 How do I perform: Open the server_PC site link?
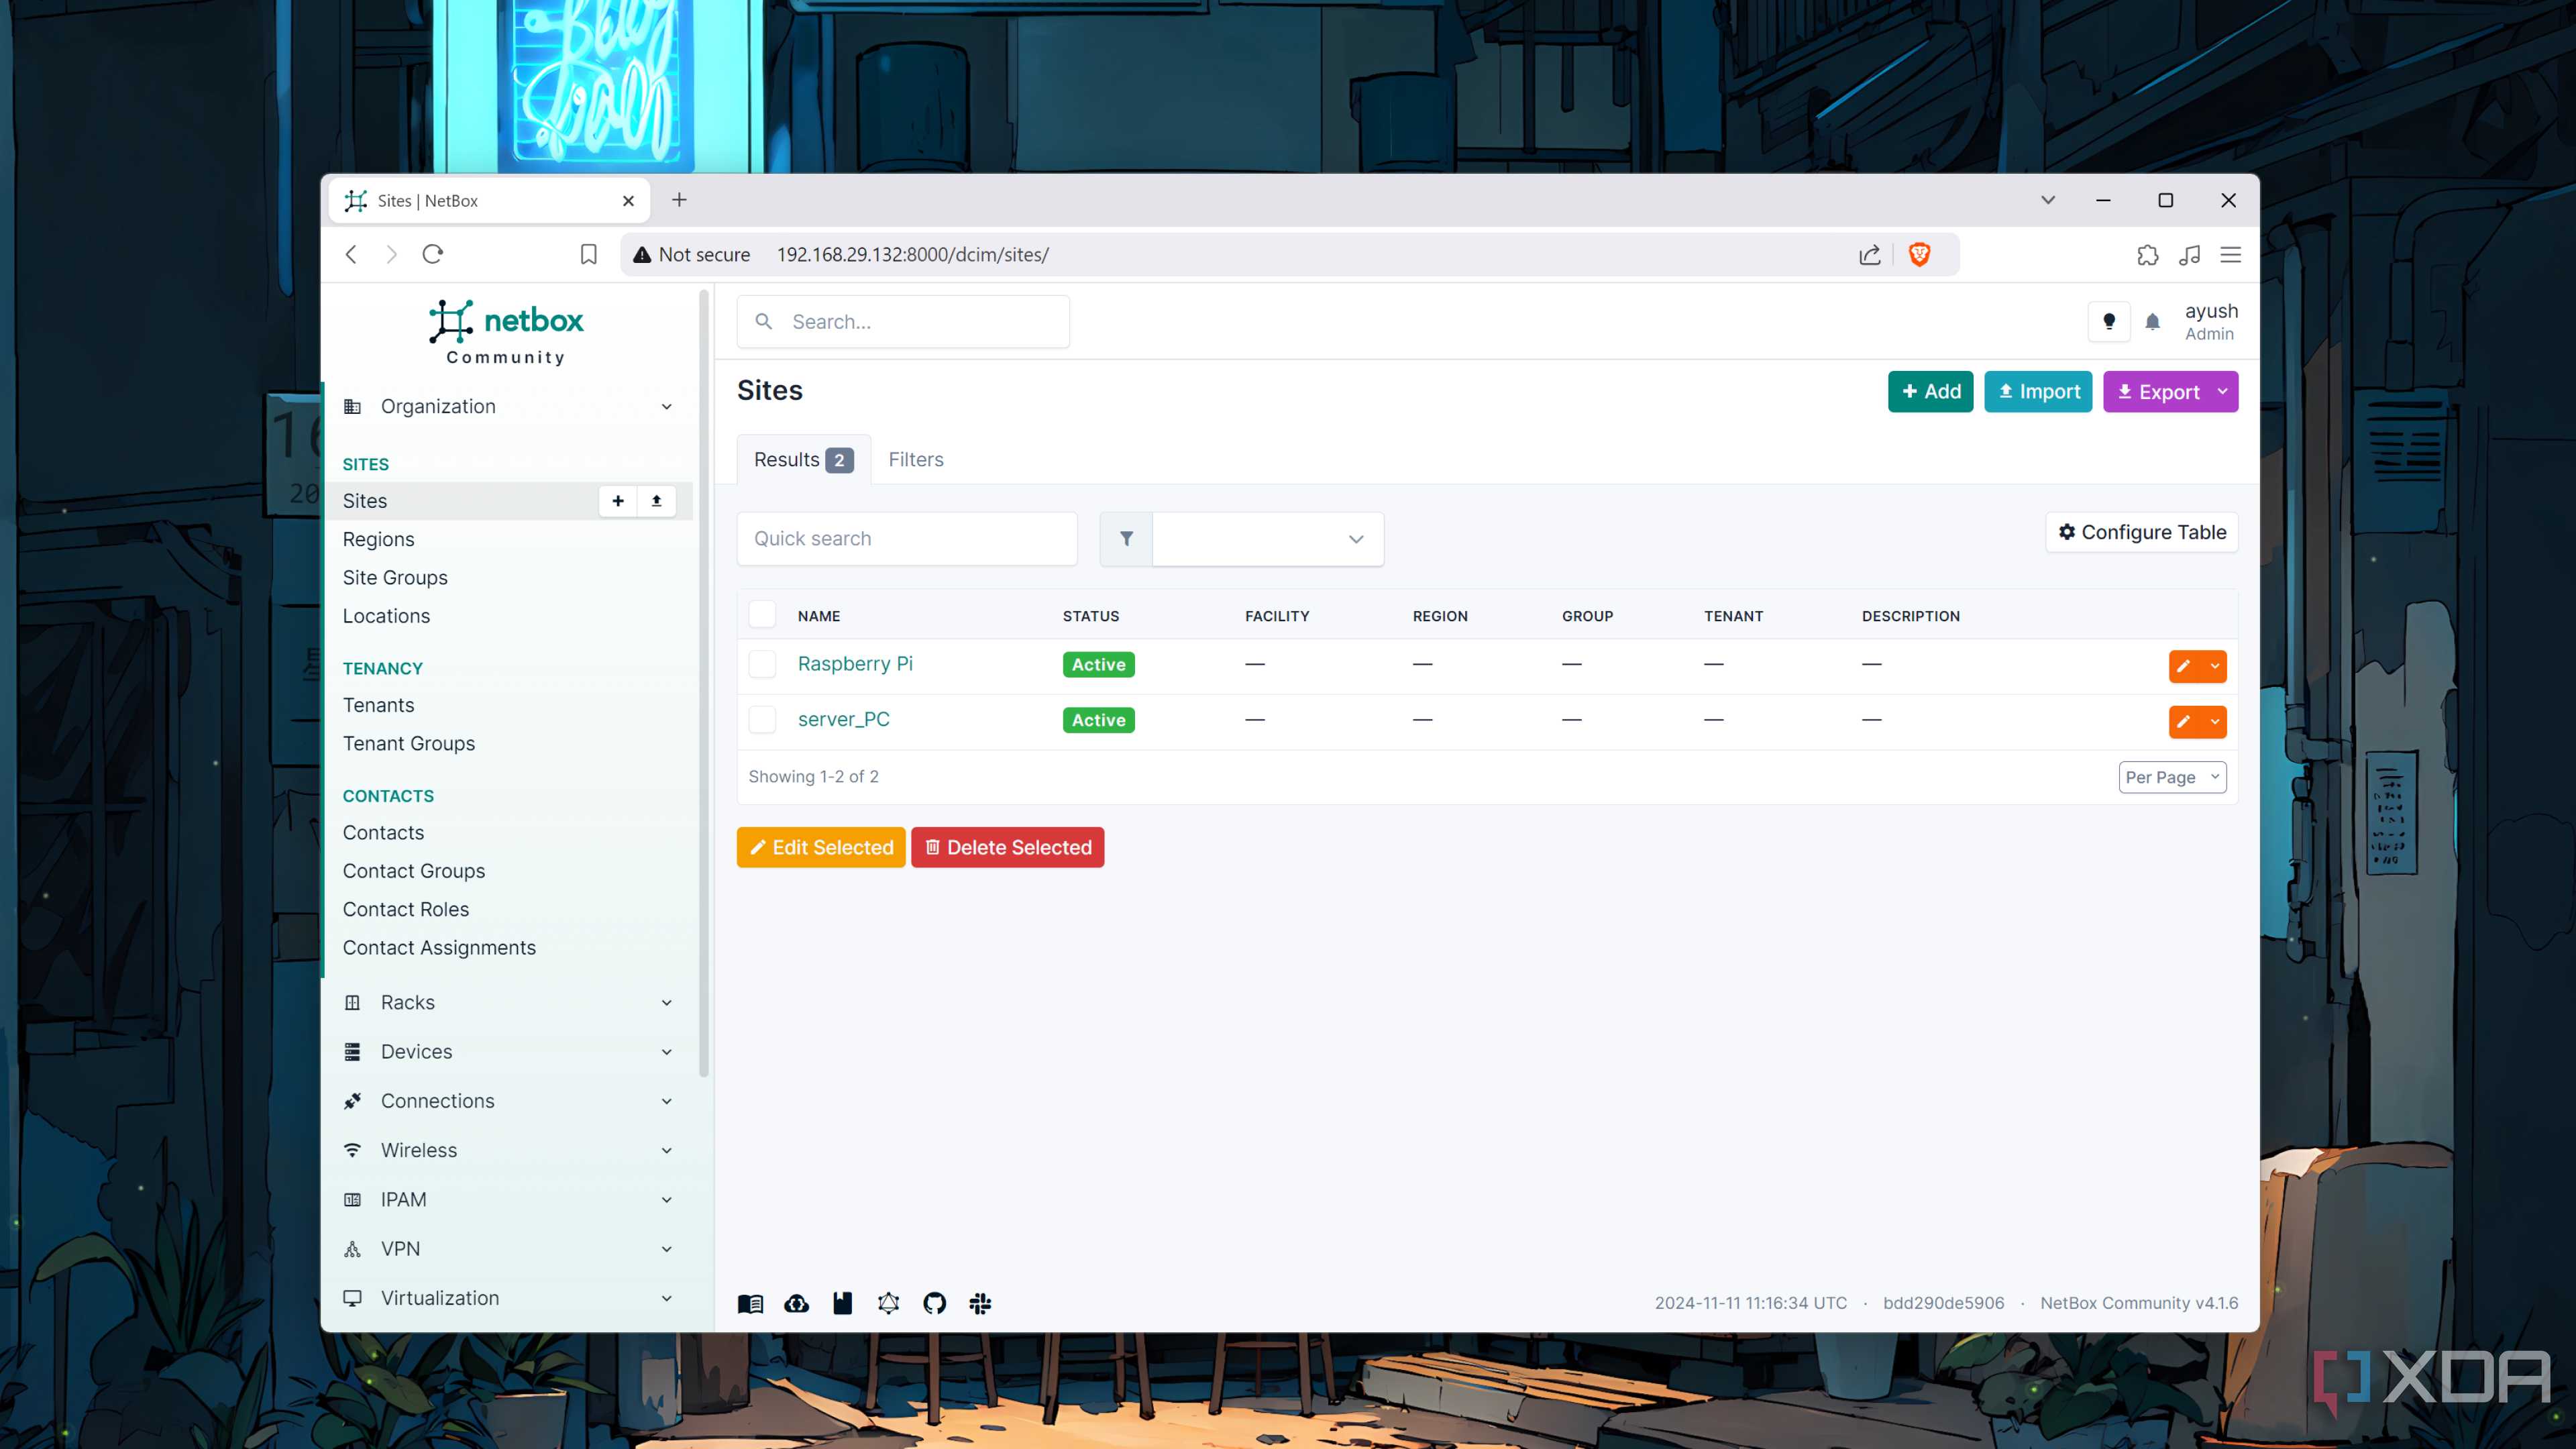pos(843,719)
